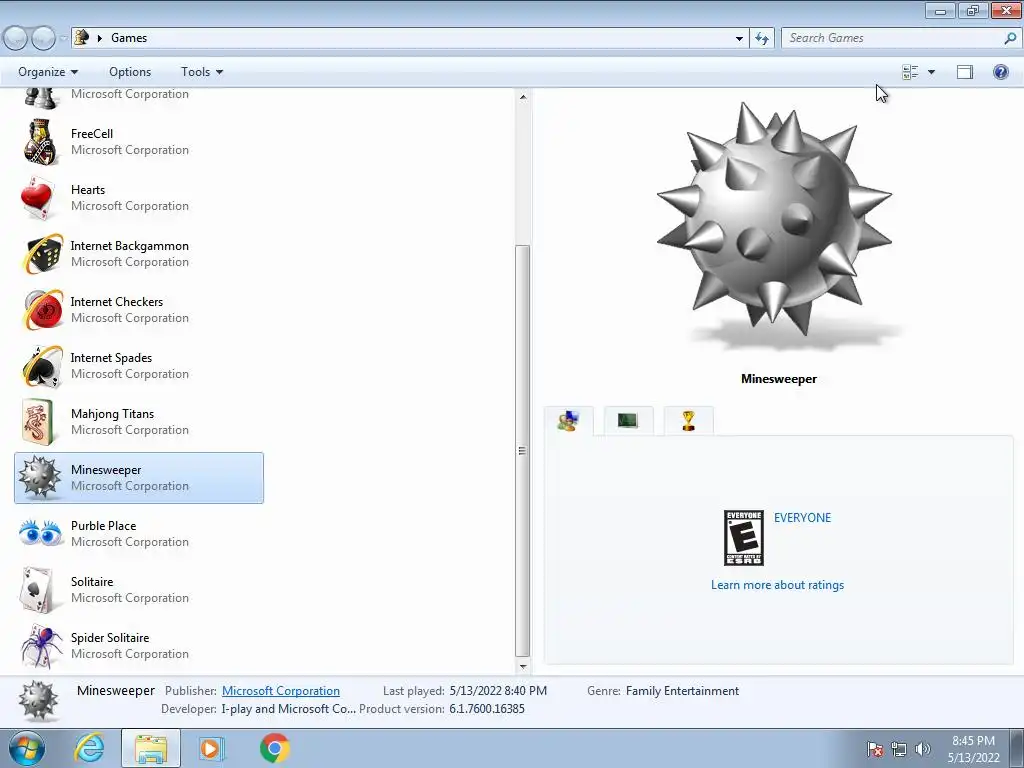Select the FreeCell game icon
The width and height of the screenshot is (1024, 768).
coord(40,141)
